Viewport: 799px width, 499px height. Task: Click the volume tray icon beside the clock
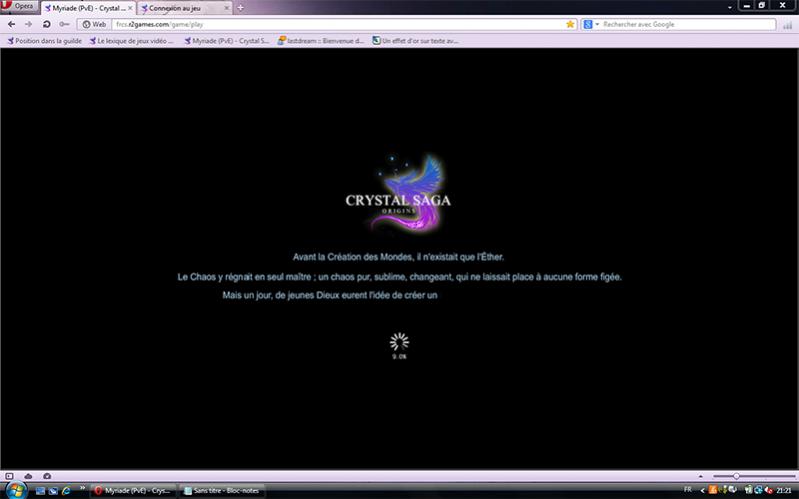click(768, 490)
